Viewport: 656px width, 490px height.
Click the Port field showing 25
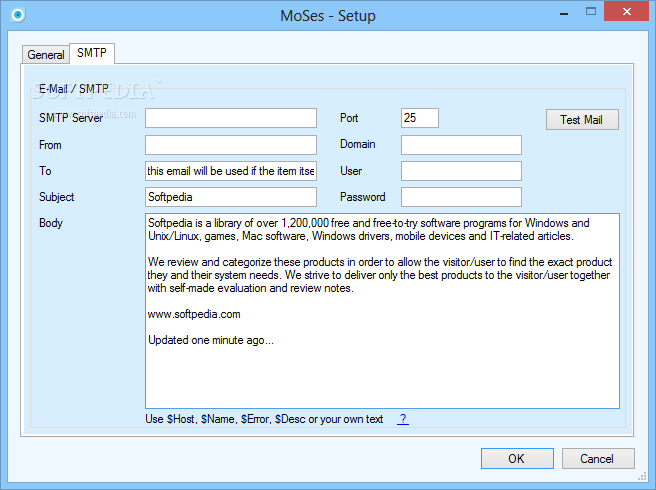click(x=420, y=118)
